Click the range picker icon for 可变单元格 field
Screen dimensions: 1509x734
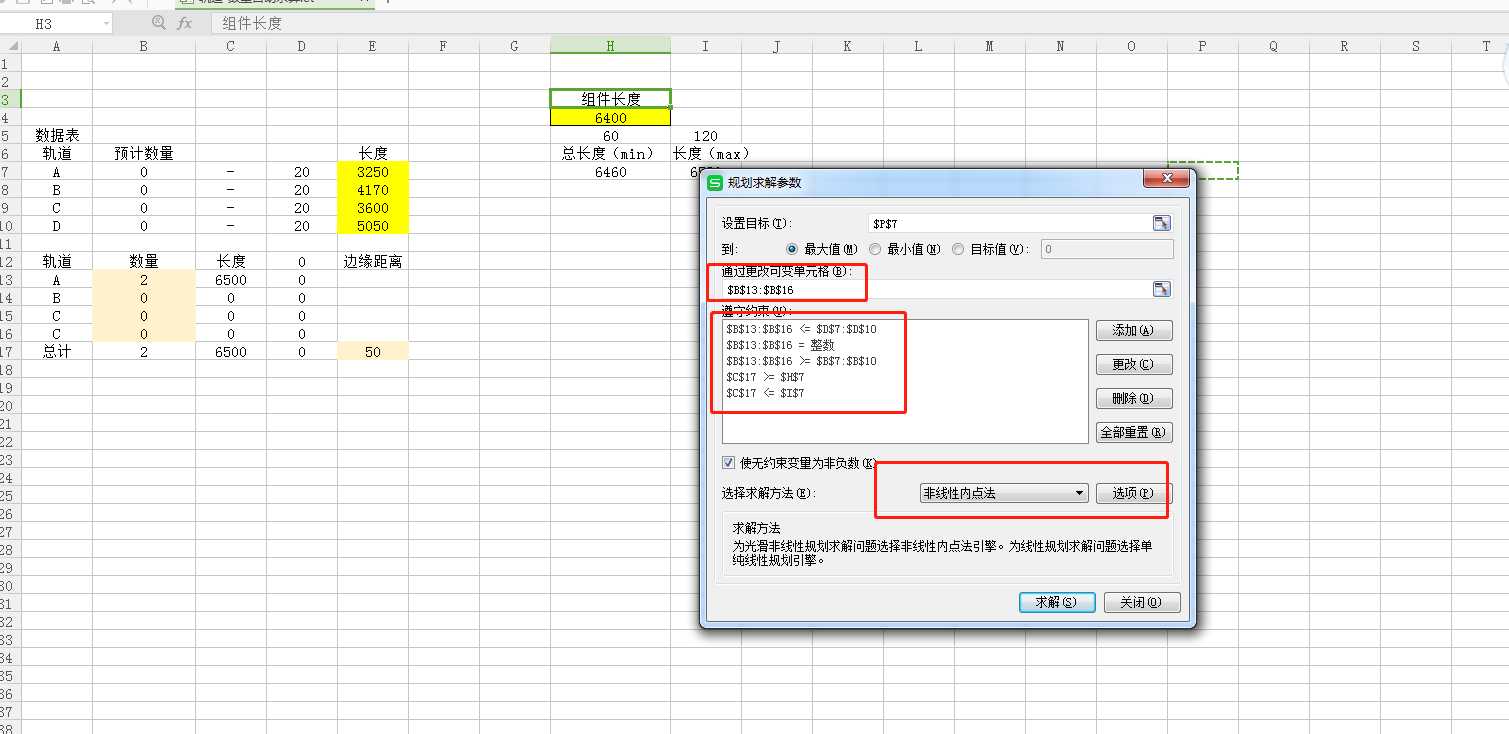point(1161,289)
